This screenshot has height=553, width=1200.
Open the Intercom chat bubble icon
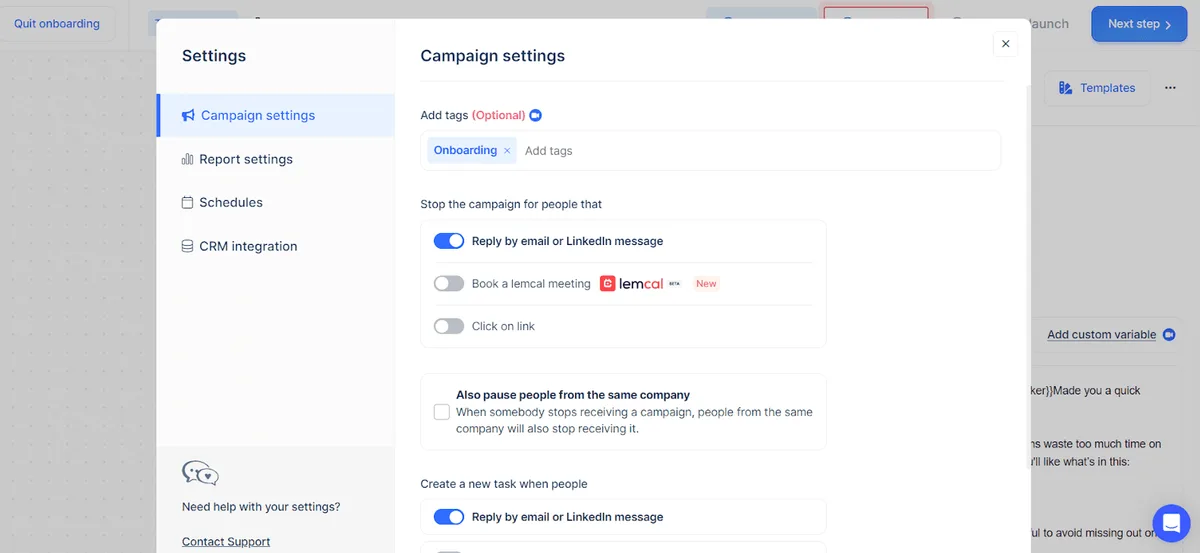tap(1171, 523)
